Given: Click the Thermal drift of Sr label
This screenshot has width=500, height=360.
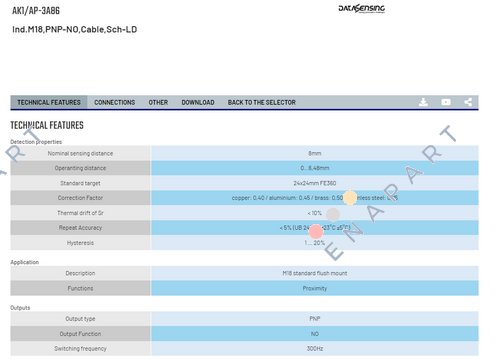Looking at the screenshot, I should coord(80,213).
